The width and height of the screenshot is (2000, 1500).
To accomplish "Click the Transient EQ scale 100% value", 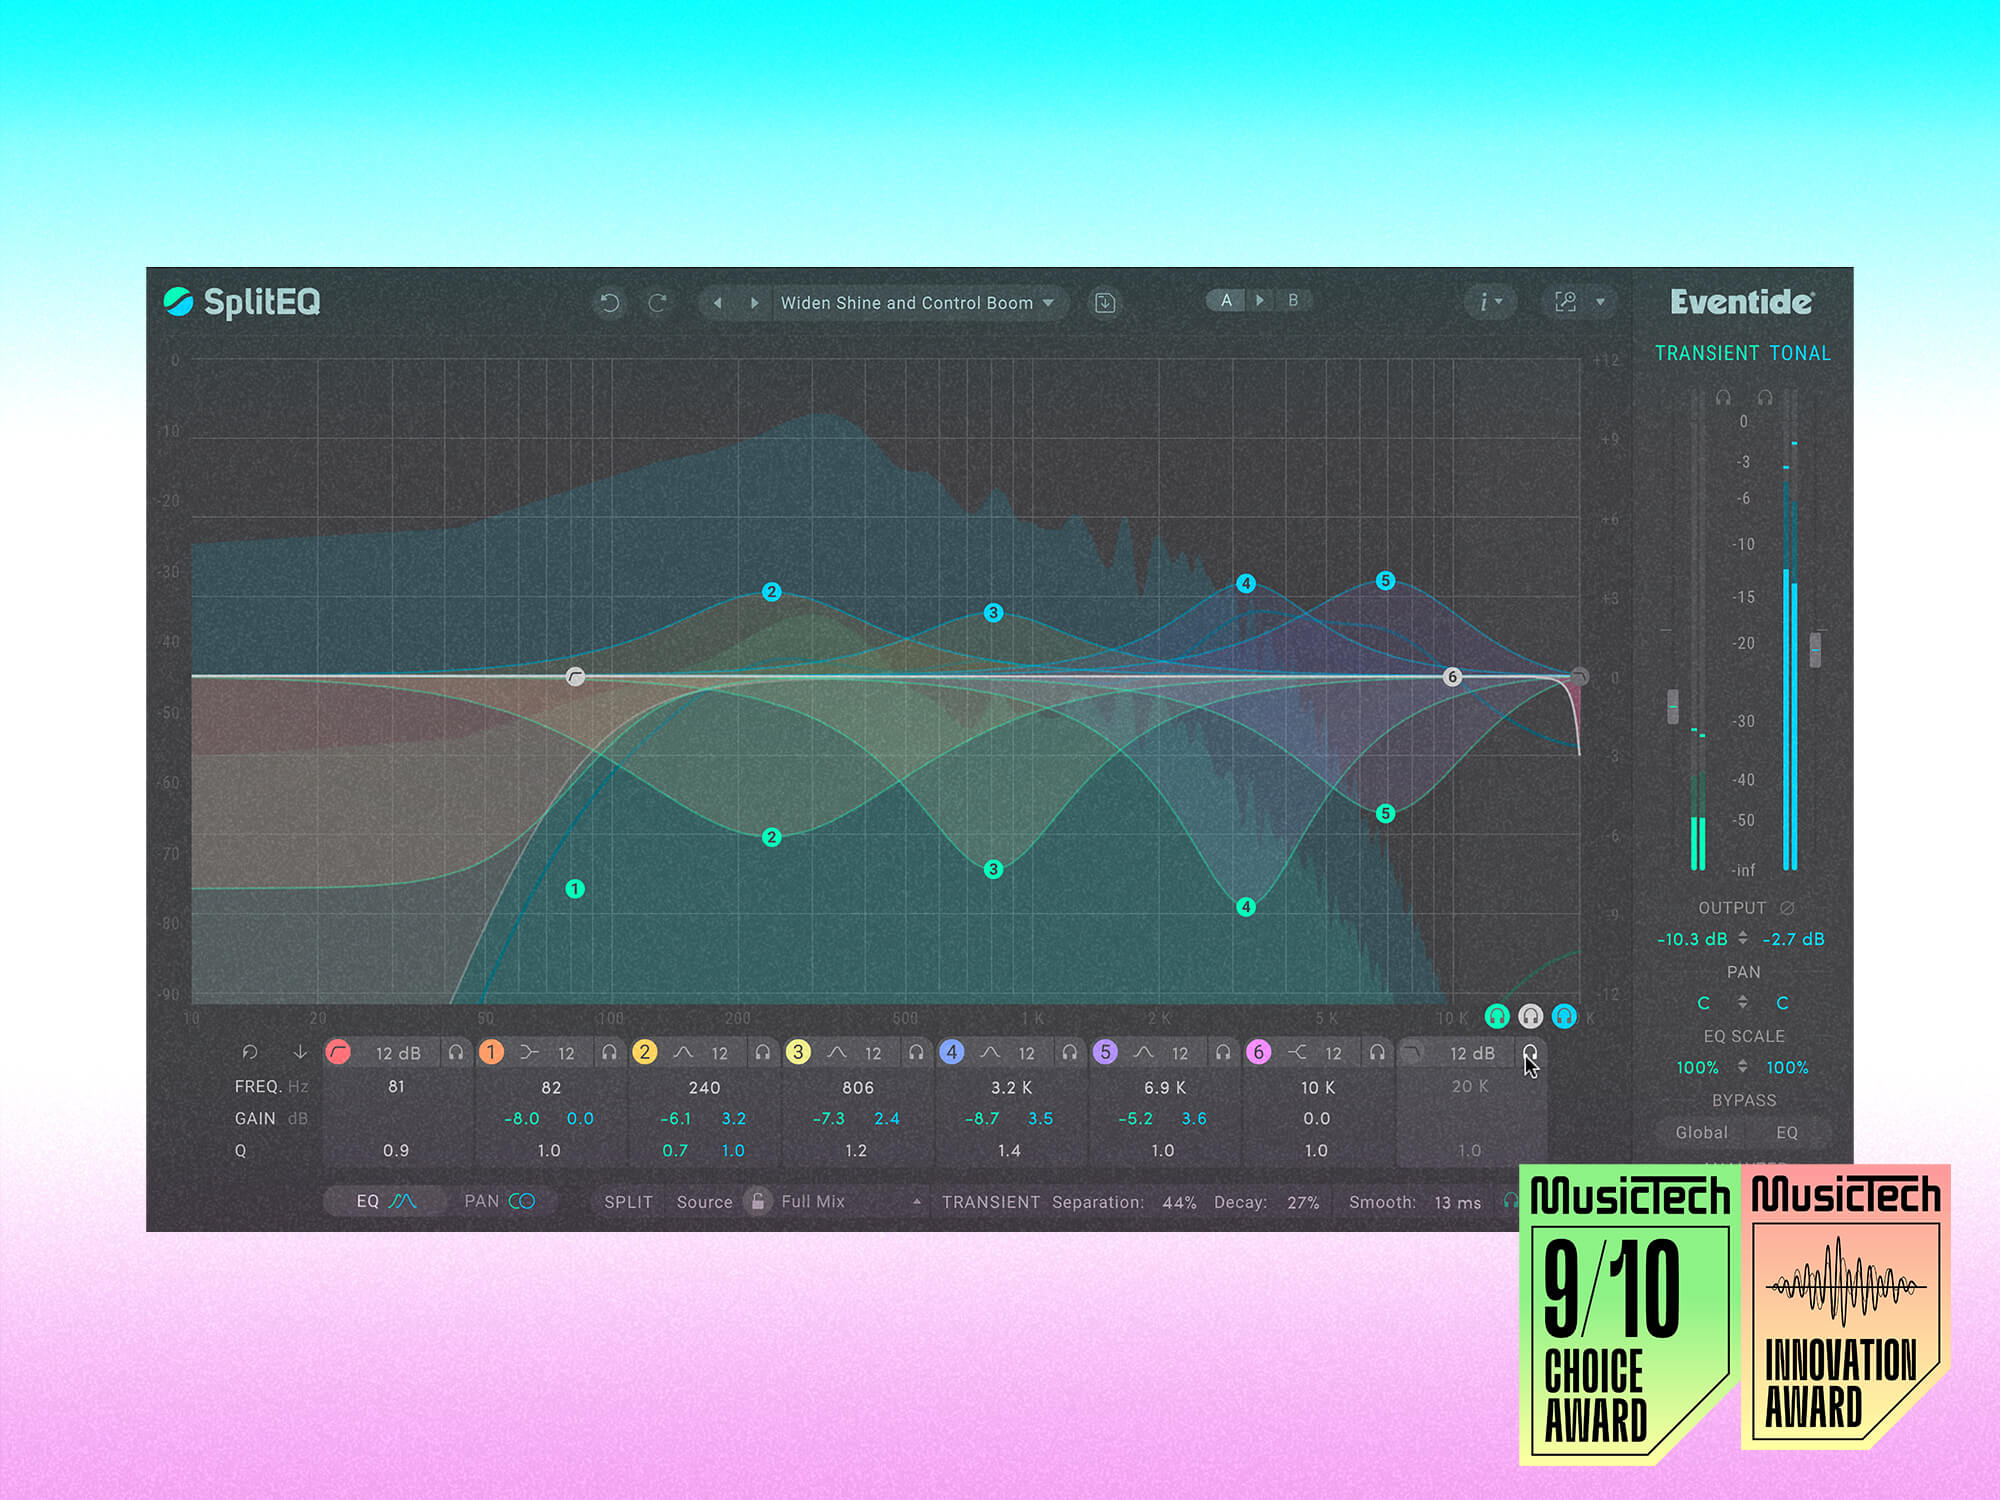I will click(1697, 1067).
